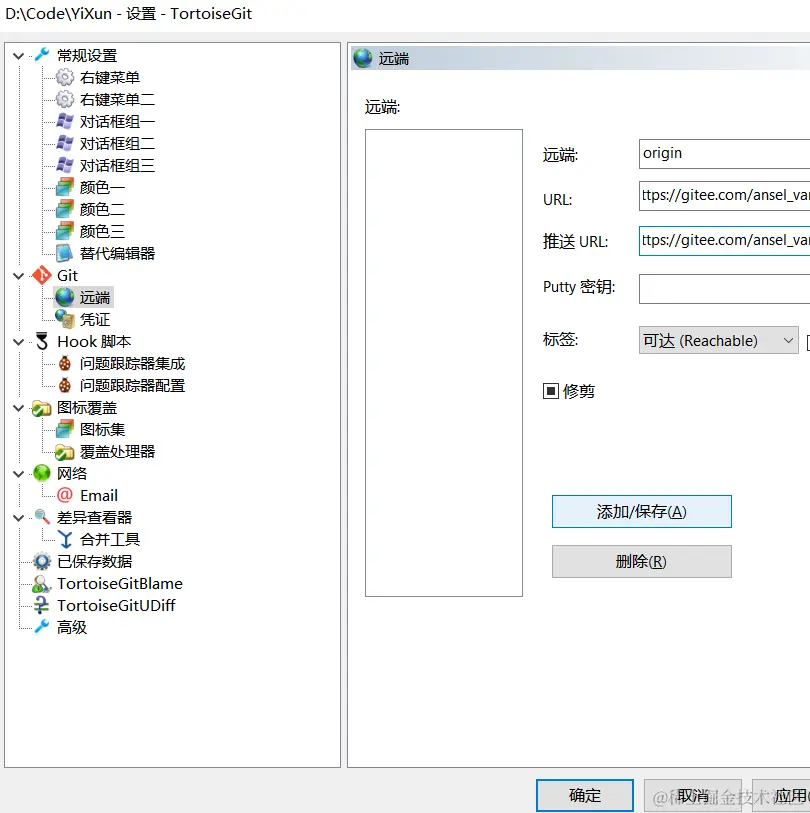
Task: Click the globe icon beside 远端 in tree
Action: 65,297
